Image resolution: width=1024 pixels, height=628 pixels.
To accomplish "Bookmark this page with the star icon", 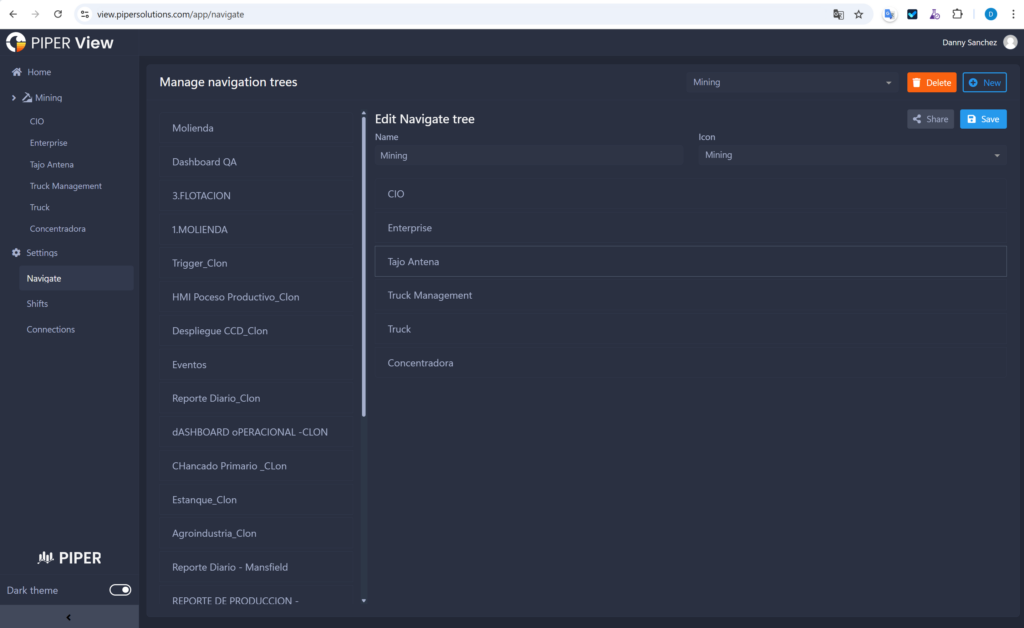I will pos(858,15).
